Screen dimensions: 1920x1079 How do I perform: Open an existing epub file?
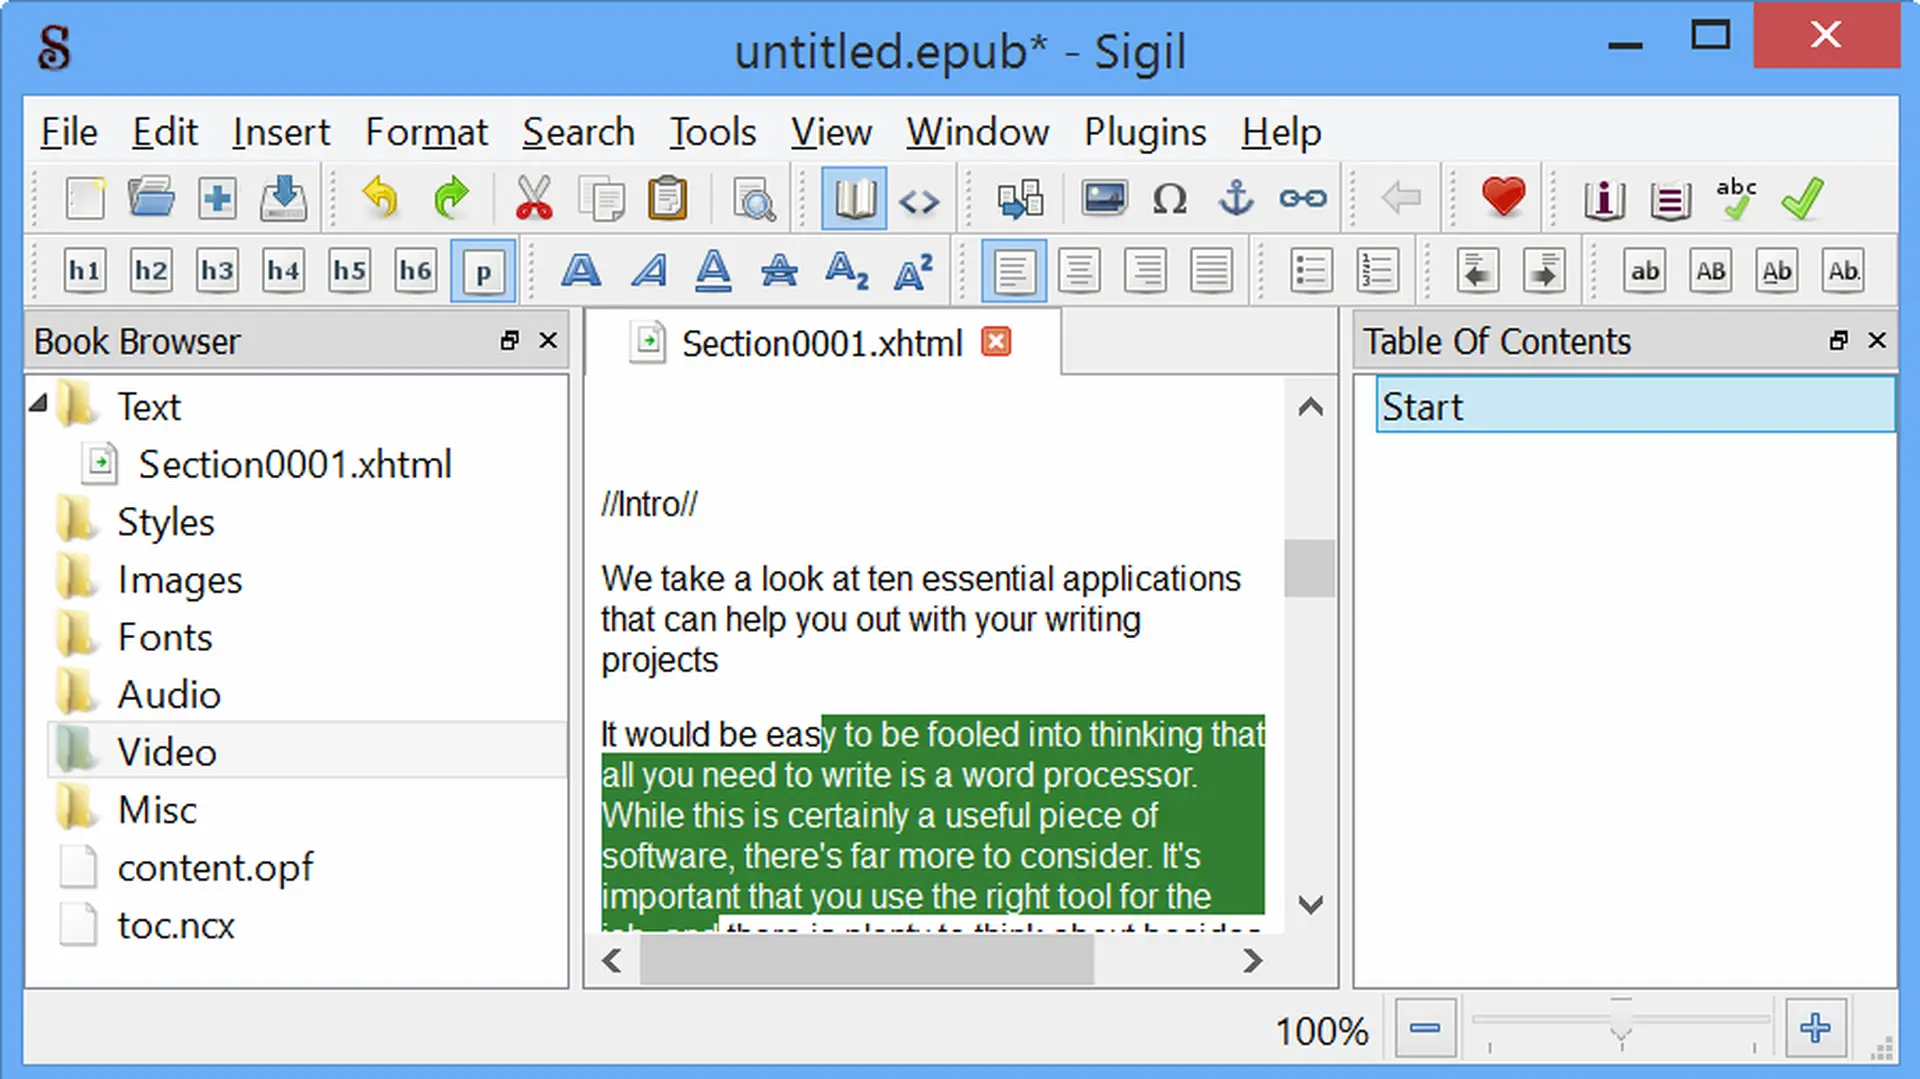click(x=151, y=199)
